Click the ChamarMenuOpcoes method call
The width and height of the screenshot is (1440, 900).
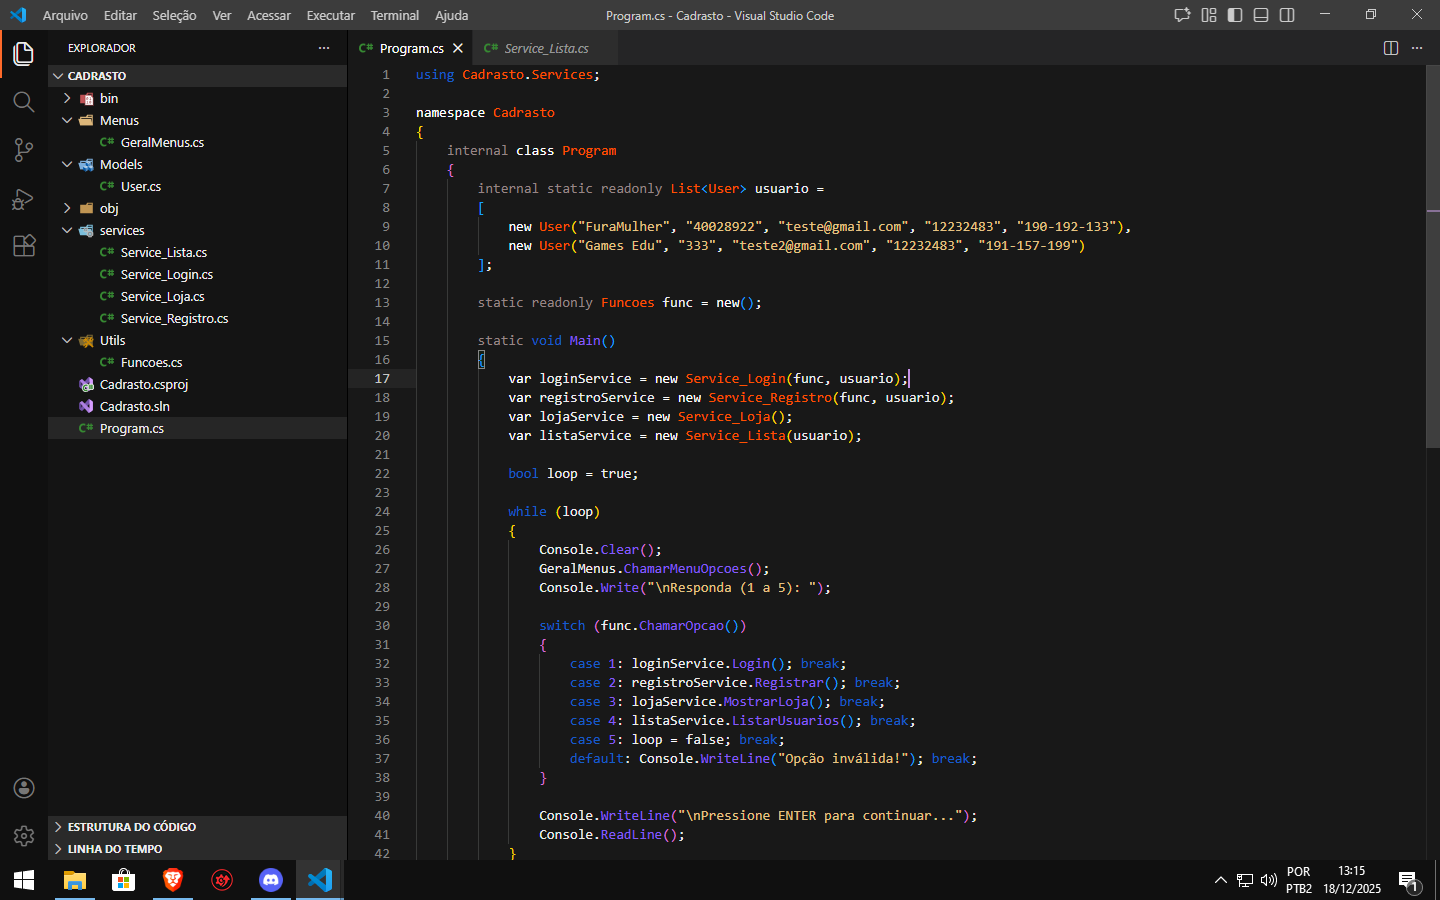685,568
